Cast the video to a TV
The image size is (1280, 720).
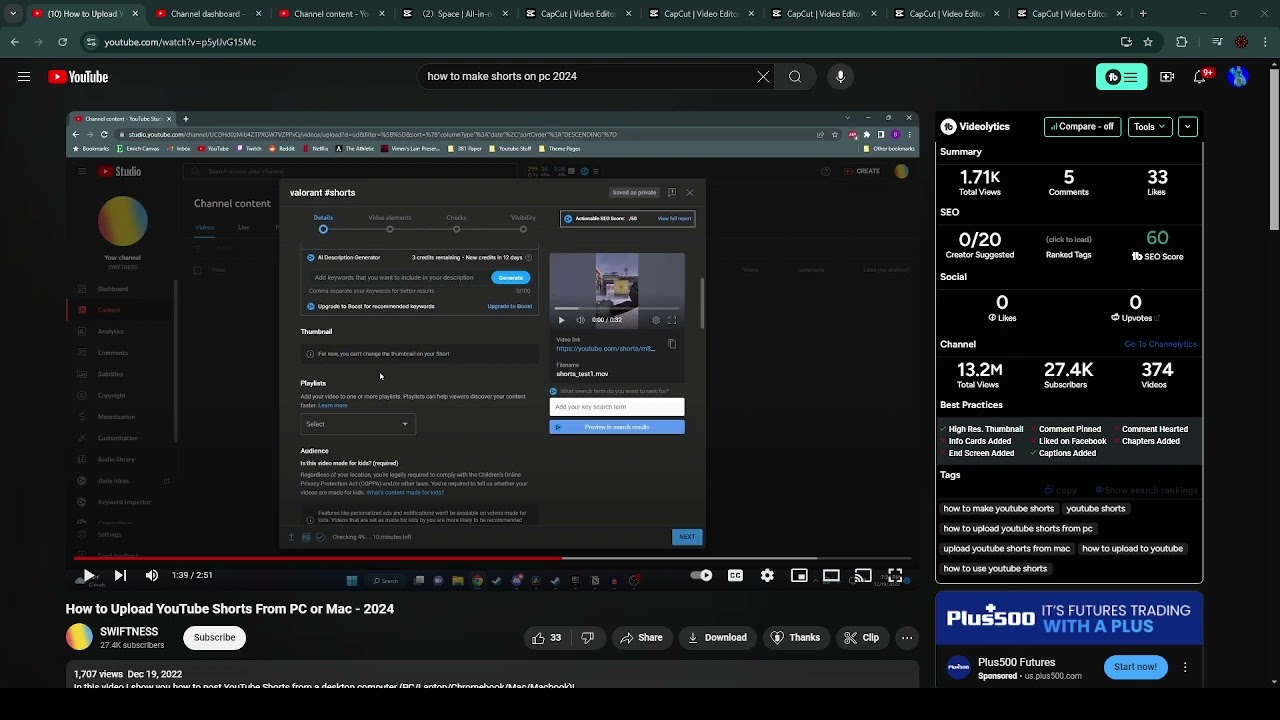(x=863, y=575)
